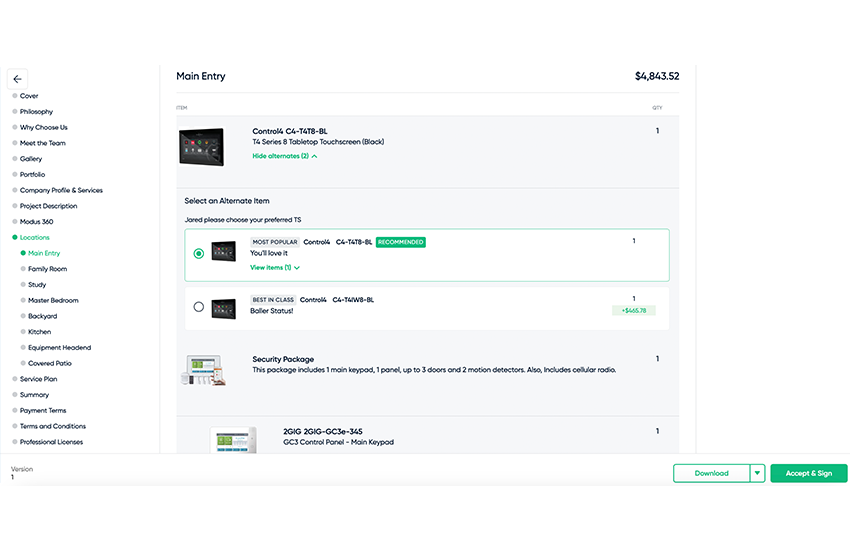Select the Most Popular C4-T4T8-BL radio
Screen dimensions: 850x550
click(199, 254)
